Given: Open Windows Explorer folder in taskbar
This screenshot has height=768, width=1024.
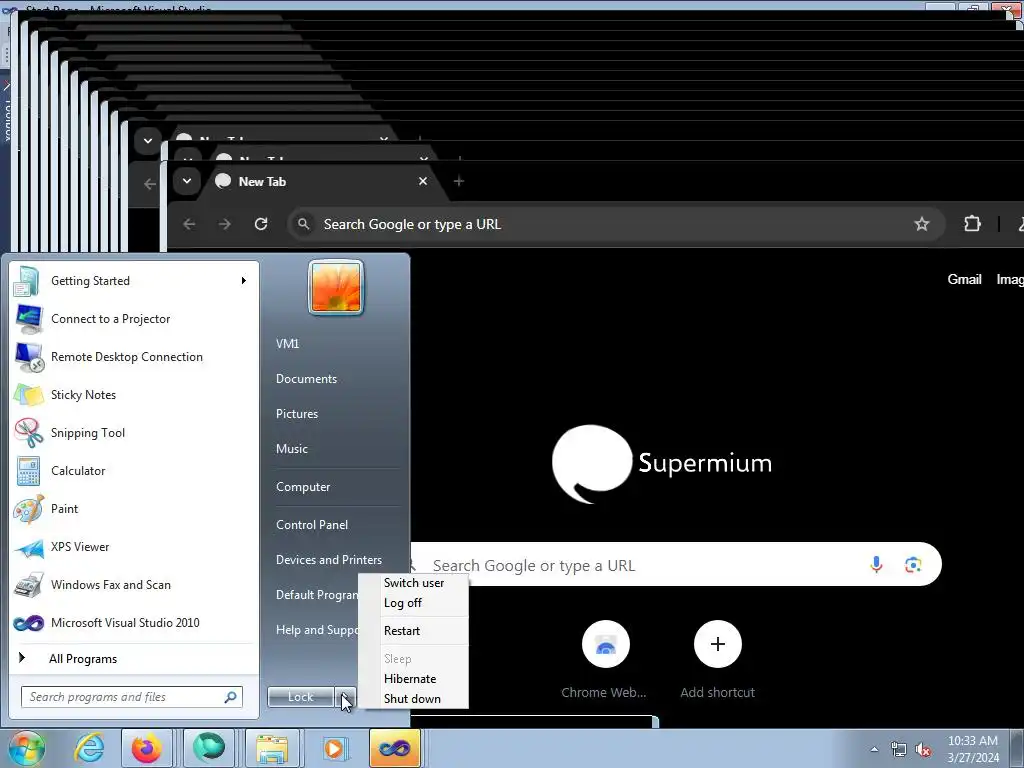Looking at the screenshot, I should 271,748.
